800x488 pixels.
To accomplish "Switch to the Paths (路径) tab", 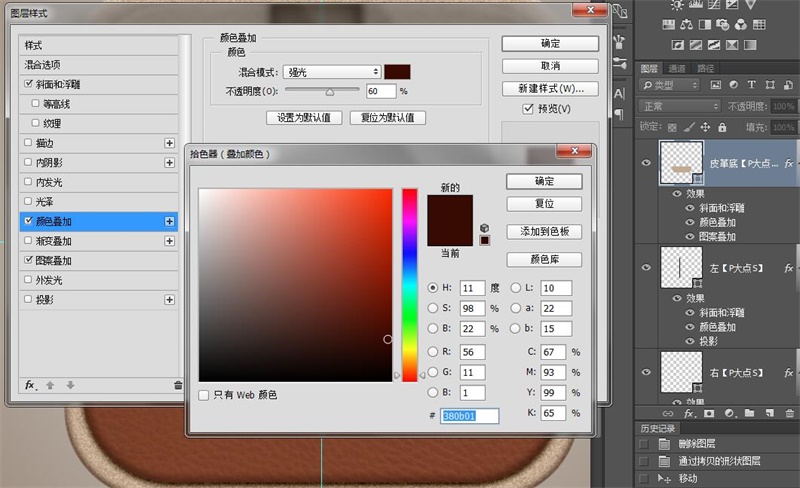I will click(x=705, y=68).
